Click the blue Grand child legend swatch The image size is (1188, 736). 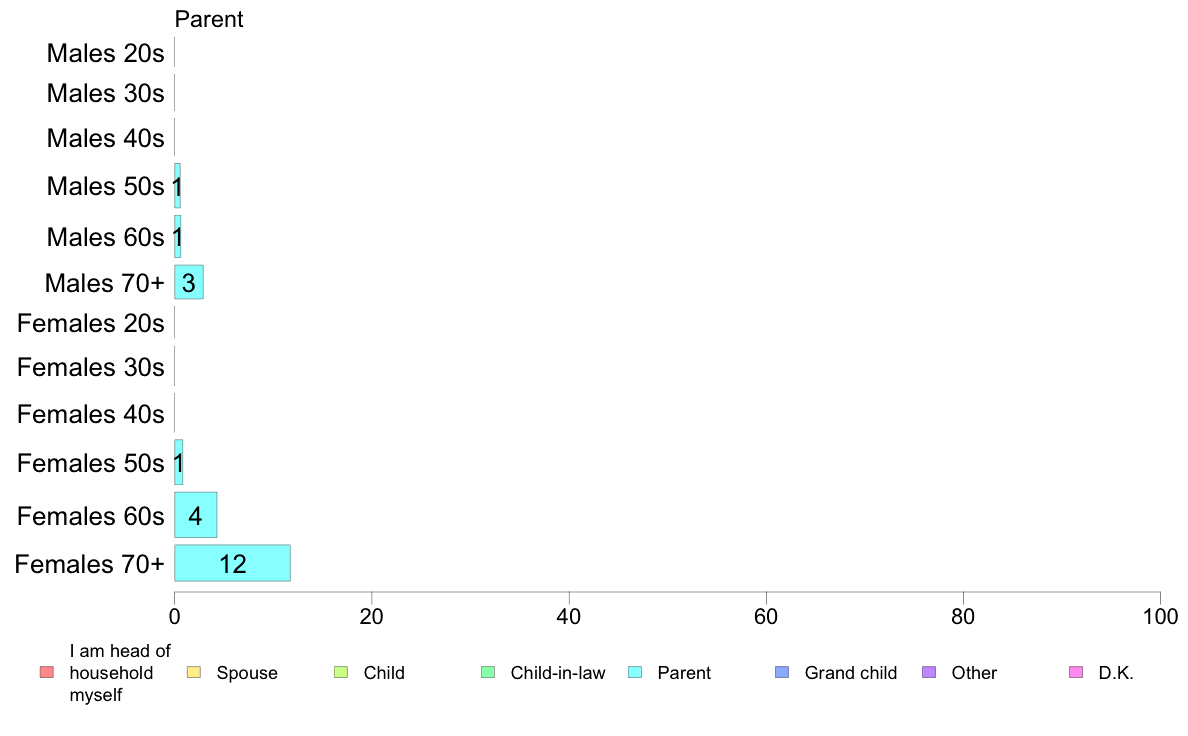pos(782,672)
